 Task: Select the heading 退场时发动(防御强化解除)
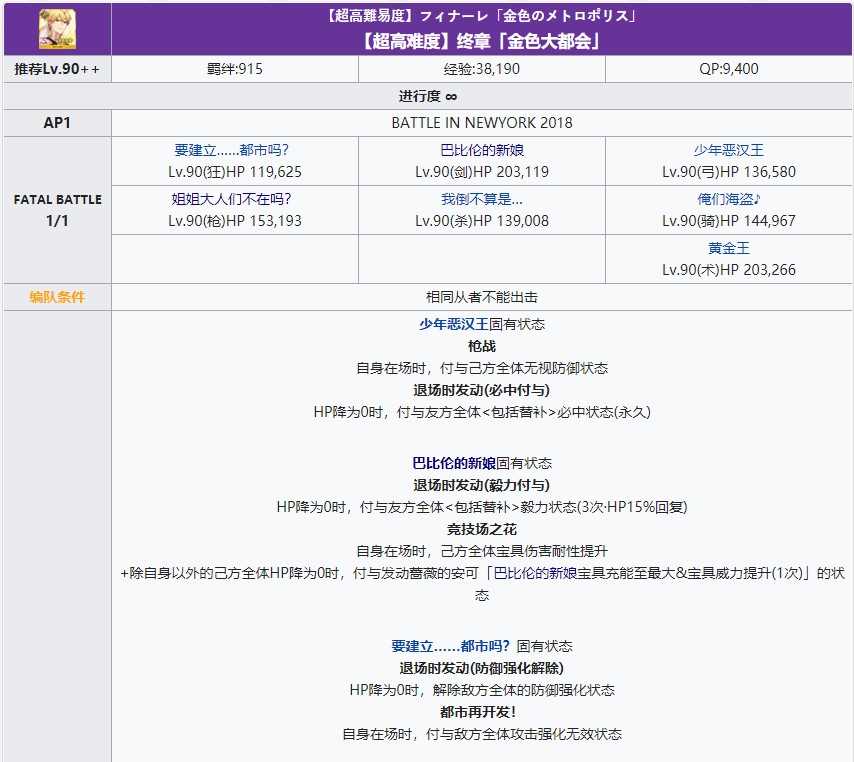click(482, 668)
